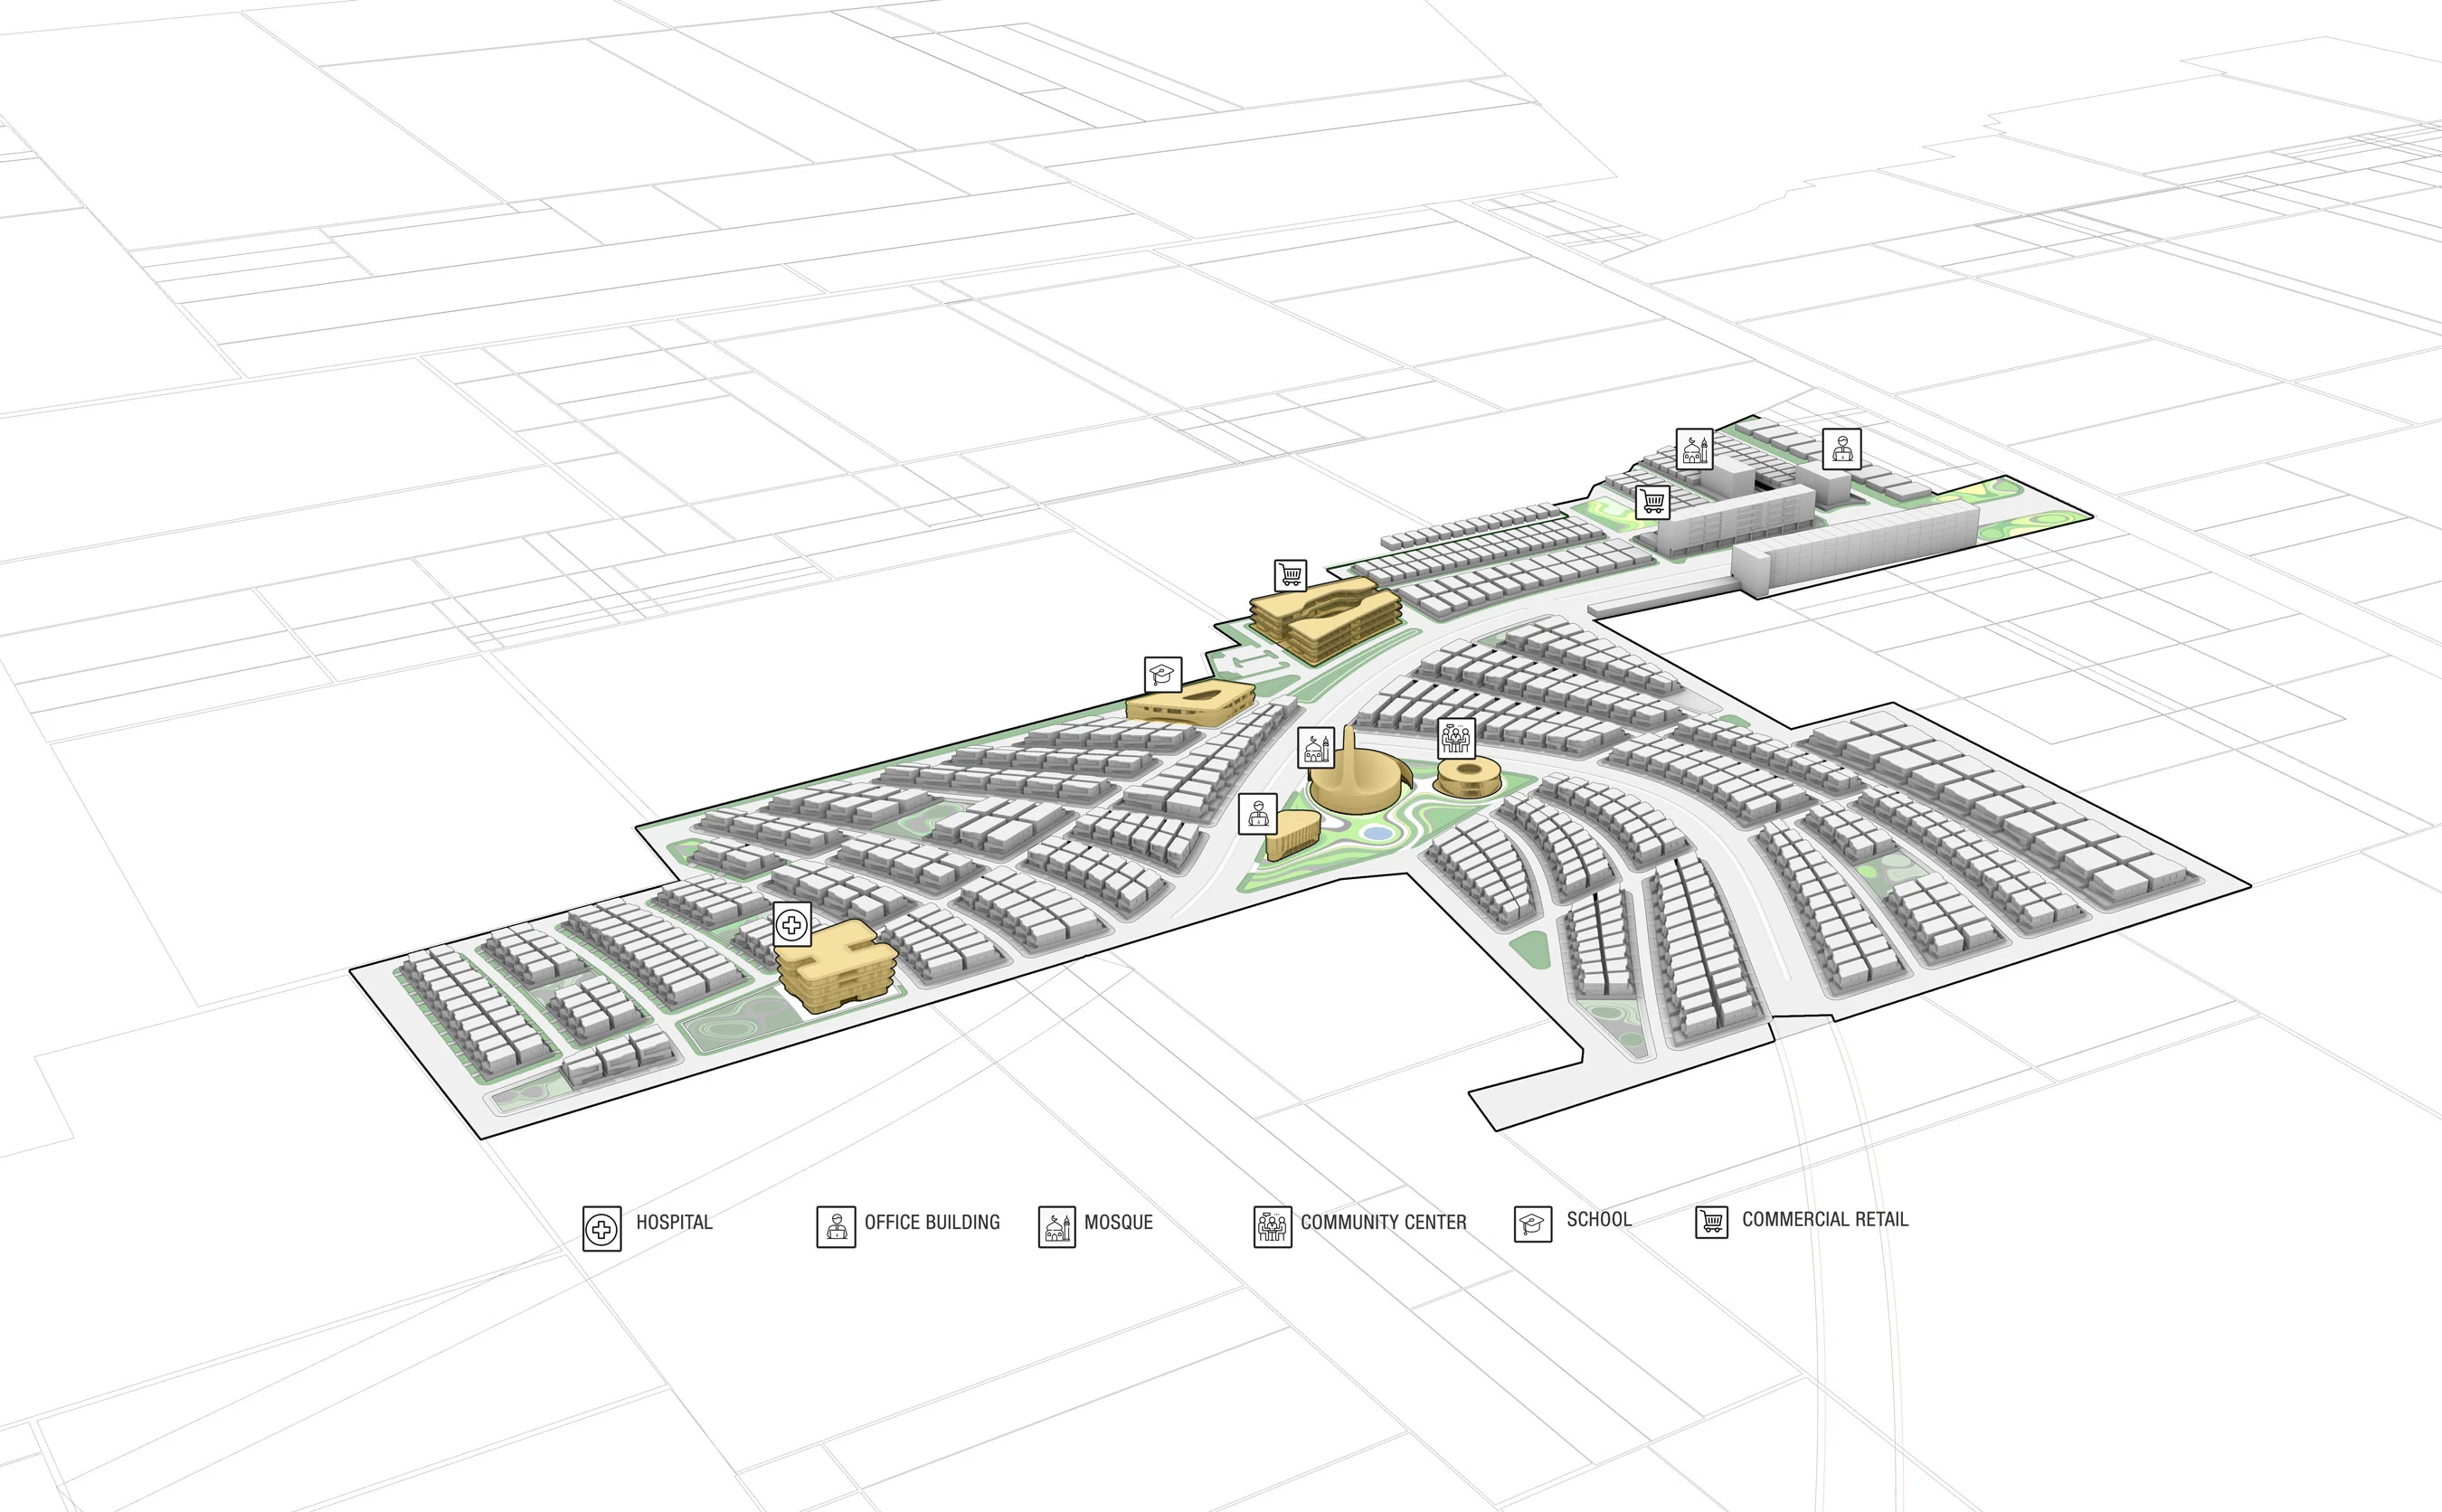Click the school icon in the legend
The width and height of the screenshot is (2442, 1512).
tap(1533, 1224)
